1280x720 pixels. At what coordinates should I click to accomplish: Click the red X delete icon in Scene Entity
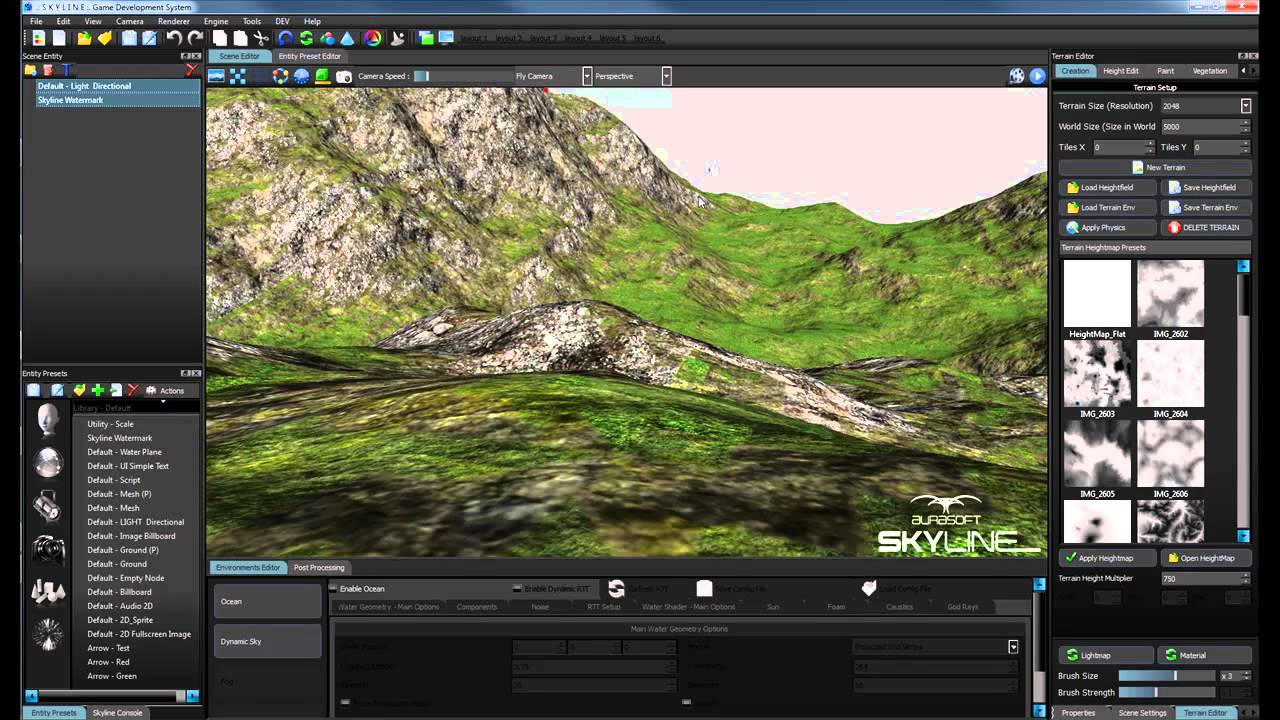coord(192,70)
